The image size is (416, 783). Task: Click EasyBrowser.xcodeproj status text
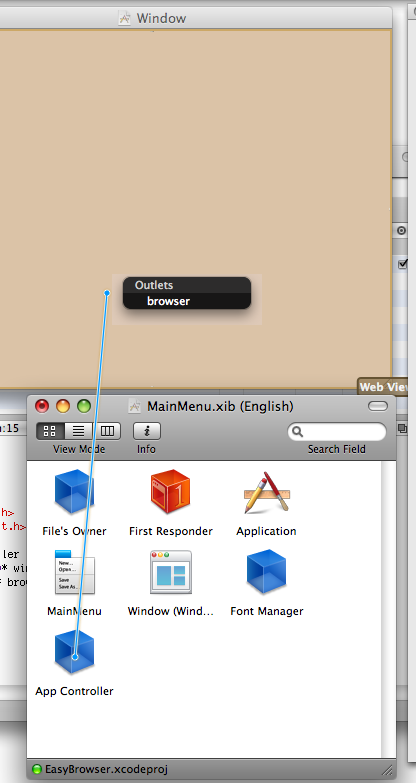tap(106, 769)
